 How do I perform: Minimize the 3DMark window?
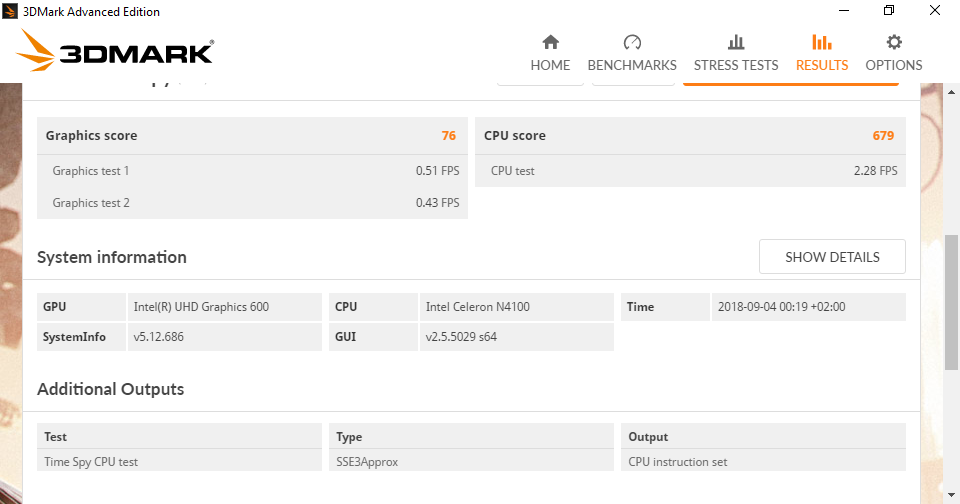click(x=844, y=11)
